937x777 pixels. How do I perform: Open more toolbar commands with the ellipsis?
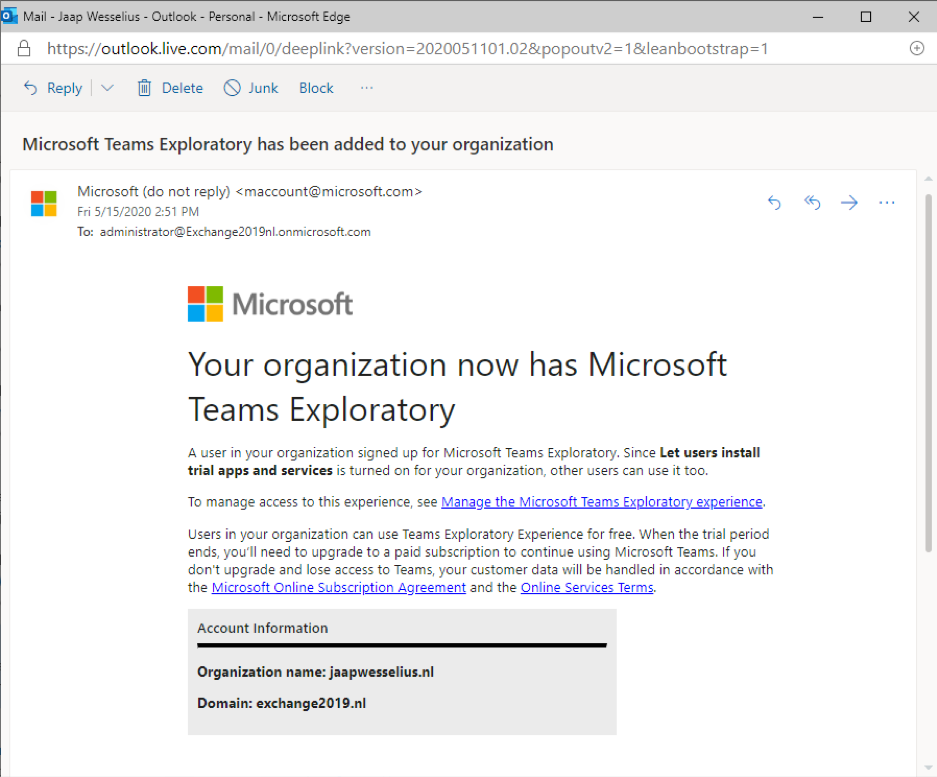point(366,87)
